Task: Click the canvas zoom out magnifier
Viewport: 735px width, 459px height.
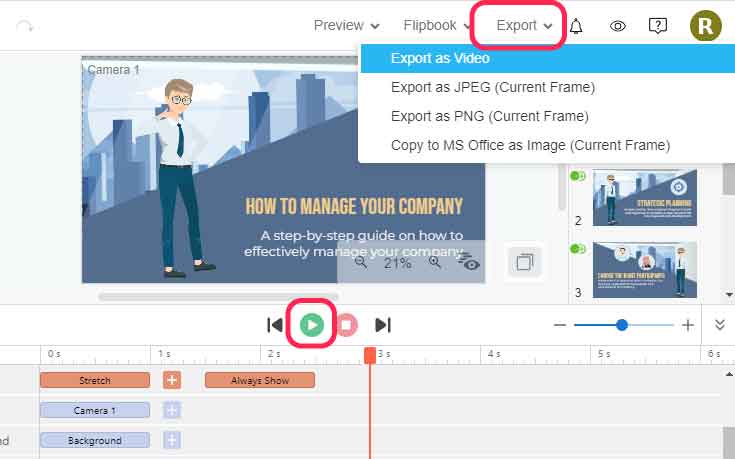Action: 361,263
